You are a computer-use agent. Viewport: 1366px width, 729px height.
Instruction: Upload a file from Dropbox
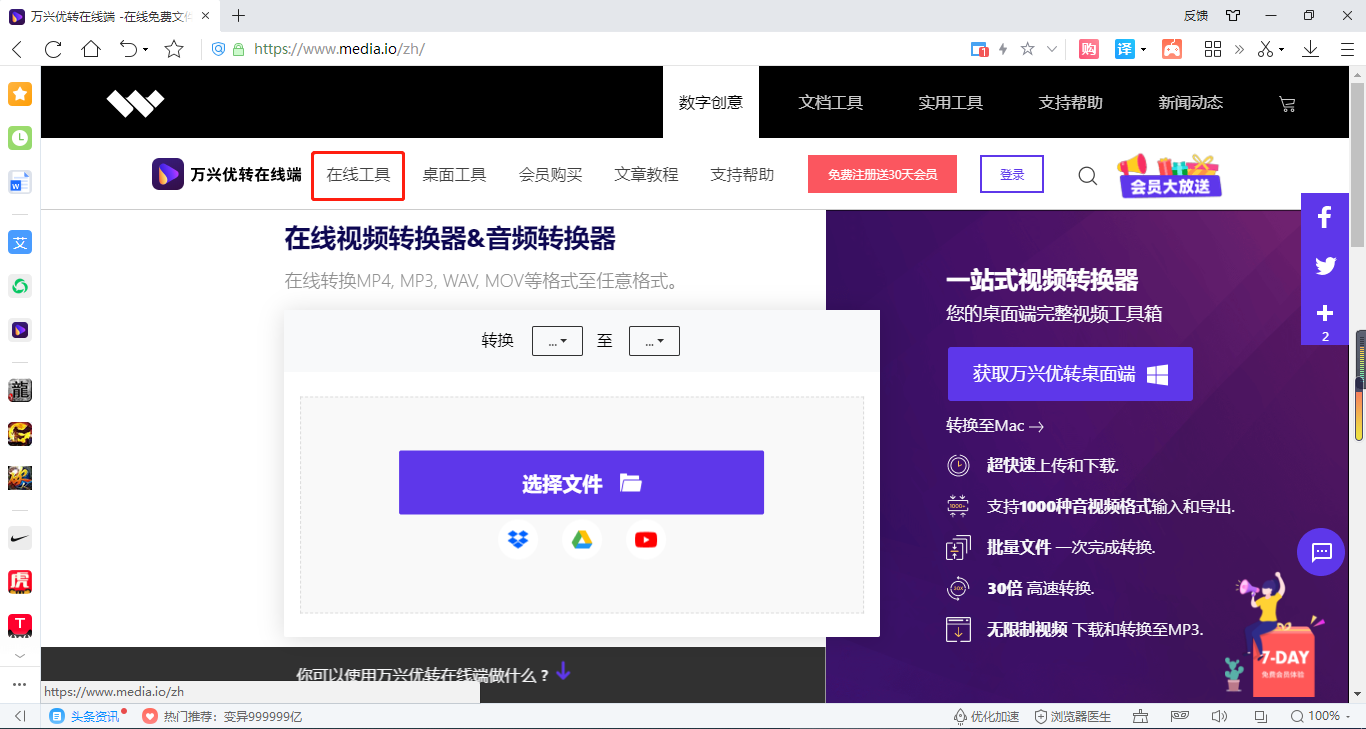click(518, 539)
